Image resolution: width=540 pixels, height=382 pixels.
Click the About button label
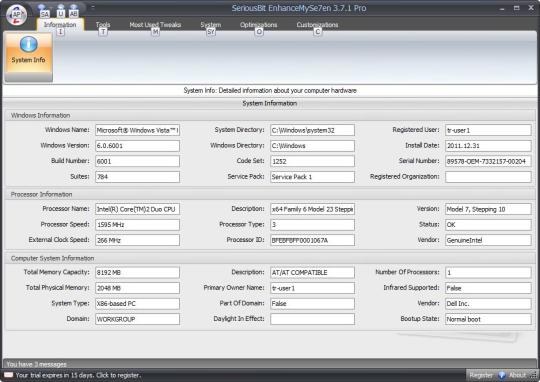(517, 375)
